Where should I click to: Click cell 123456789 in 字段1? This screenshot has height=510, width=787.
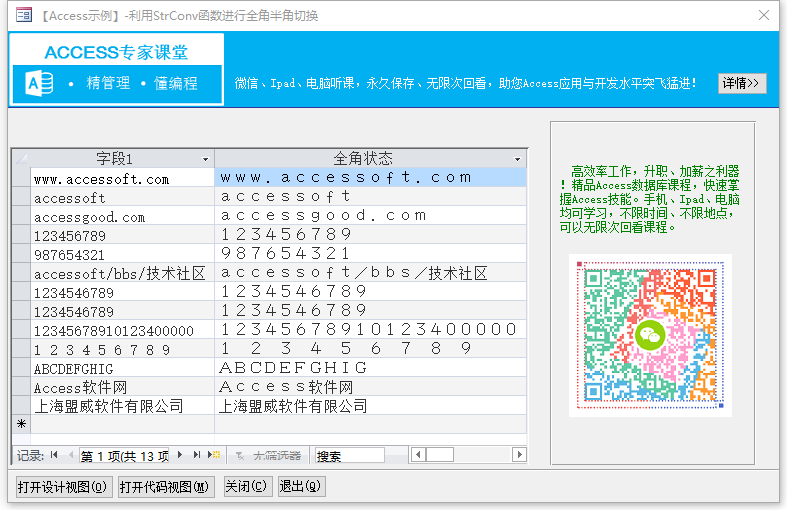pyautogui.click(x=122, y=234)
